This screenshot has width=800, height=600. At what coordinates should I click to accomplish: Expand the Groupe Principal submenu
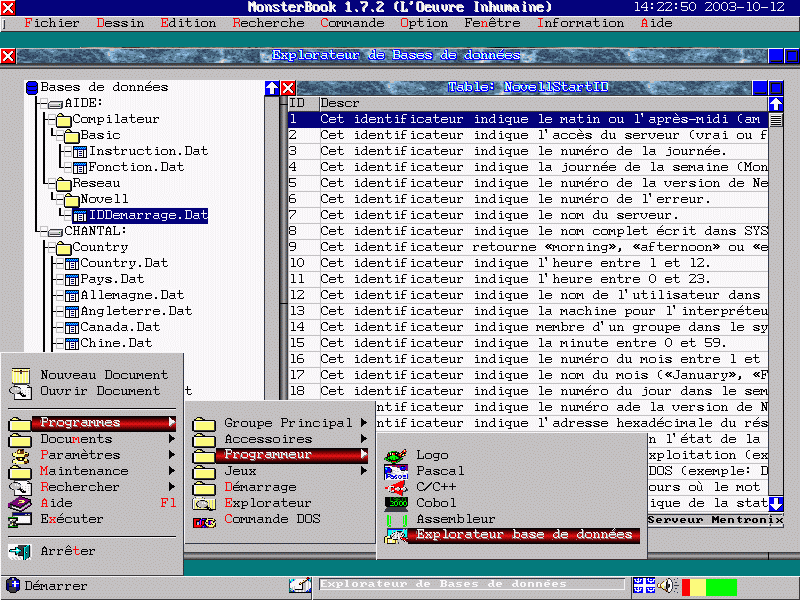pos(287,423)
